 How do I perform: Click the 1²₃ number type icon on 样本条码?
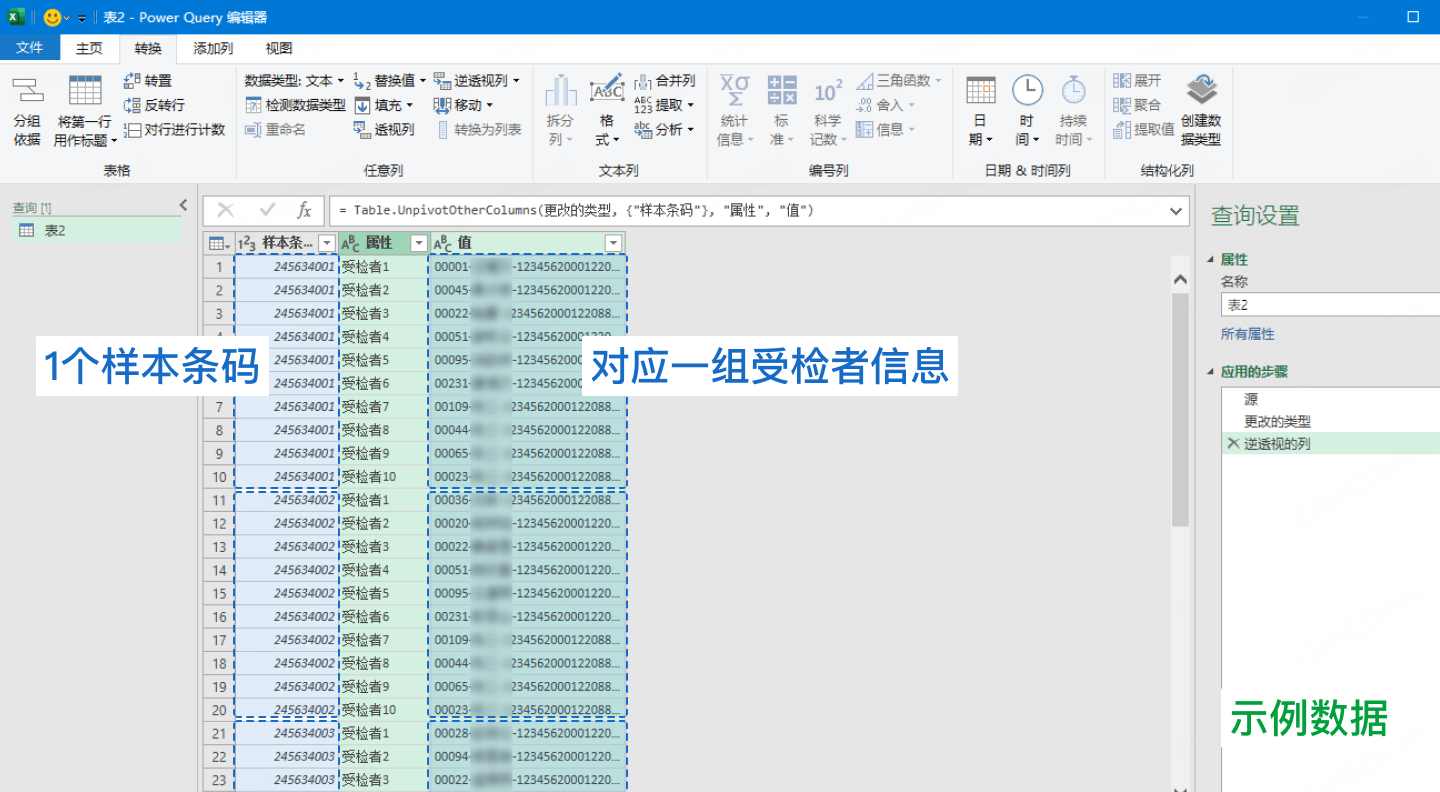coord(253,242)
